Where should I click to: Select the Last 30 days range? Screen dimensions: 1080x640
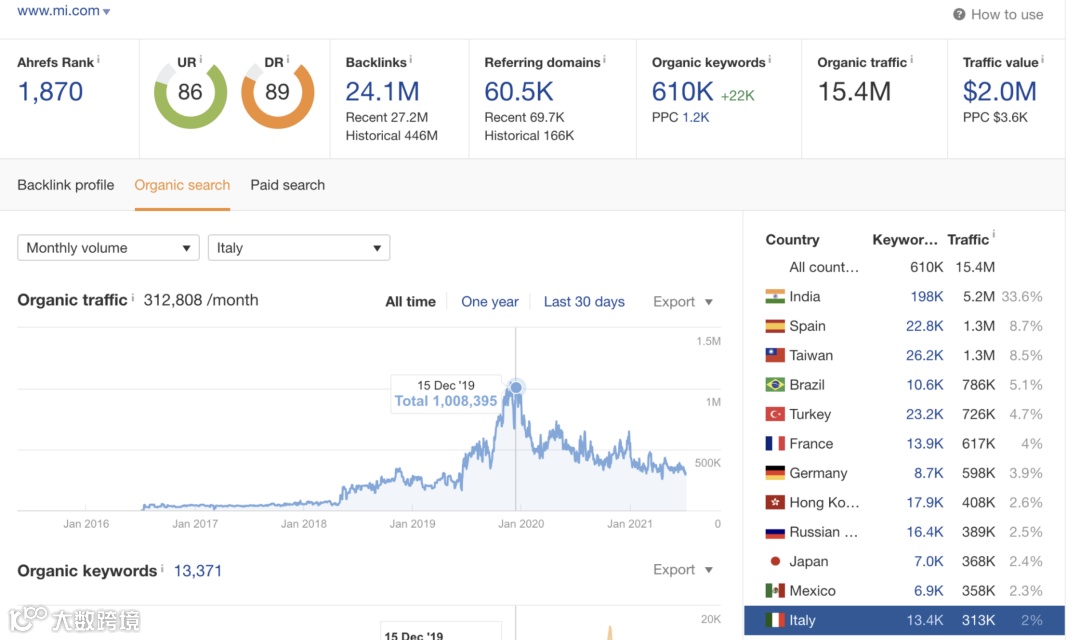point(584,302)
